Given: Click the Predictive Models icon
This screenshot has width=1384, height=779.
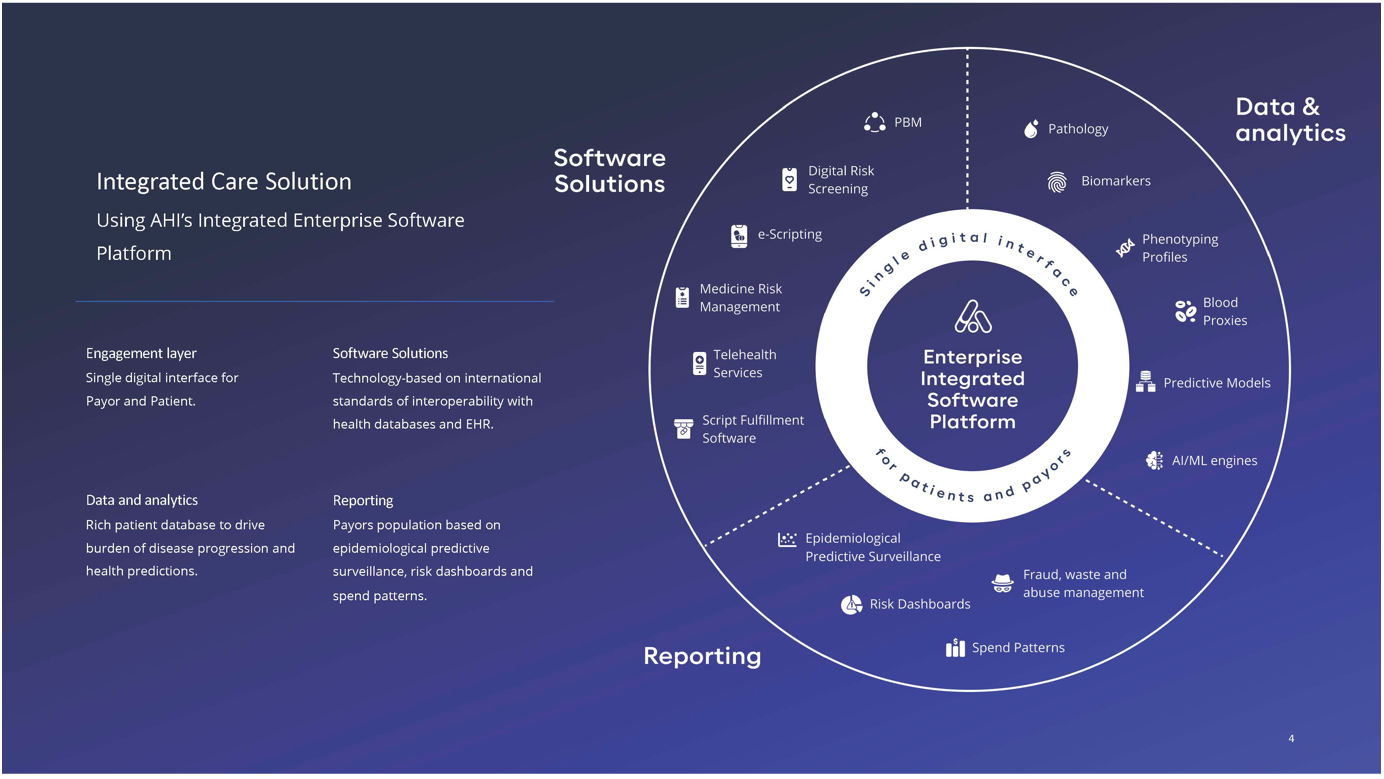Looking at the screenshot, I should [x=1146, y=382].
